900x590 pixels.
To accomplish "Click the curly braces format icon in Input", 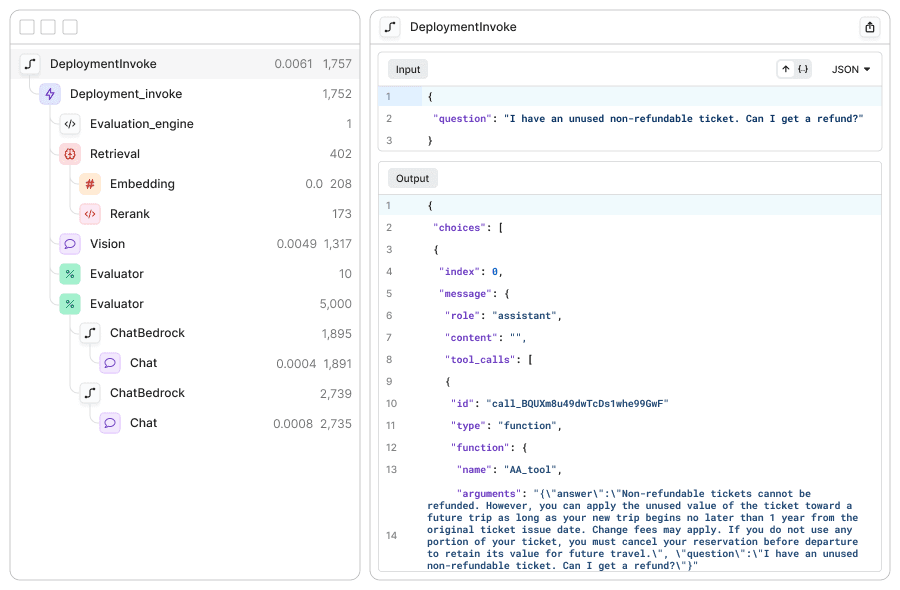I will coord(803,69).
